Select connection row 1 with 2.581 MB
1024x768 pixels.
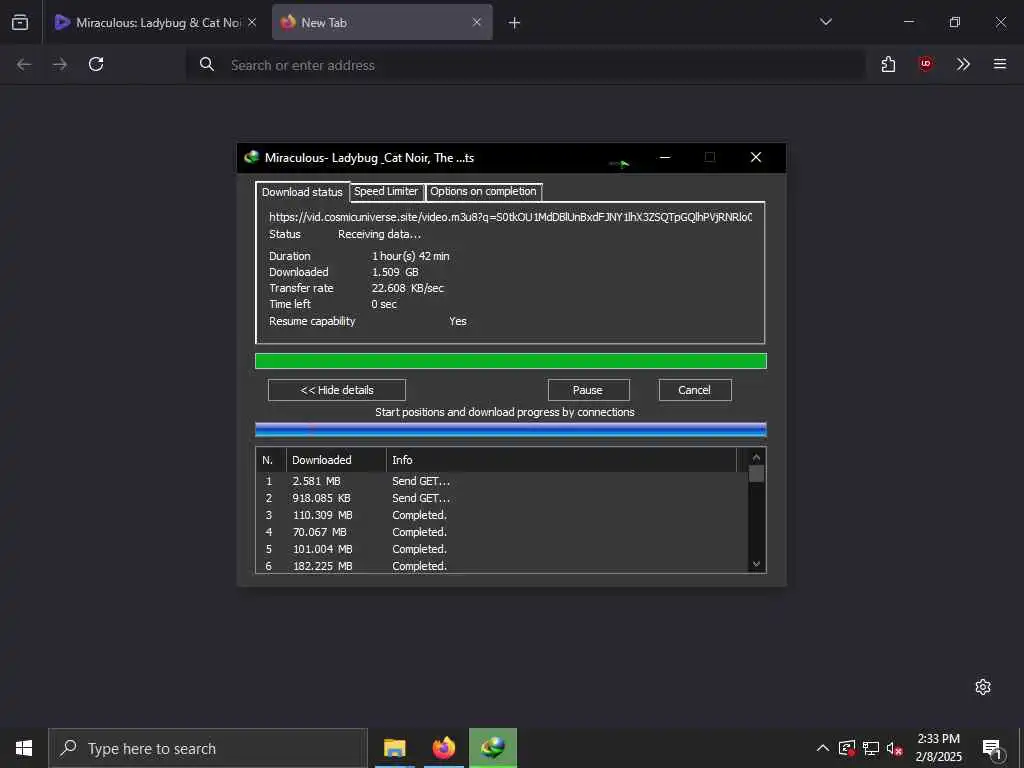502,481
